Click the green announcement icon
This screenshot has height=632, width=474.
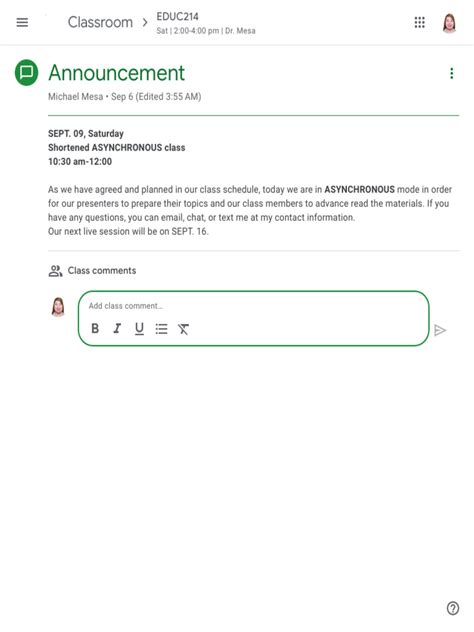click(x=27, y=73)
